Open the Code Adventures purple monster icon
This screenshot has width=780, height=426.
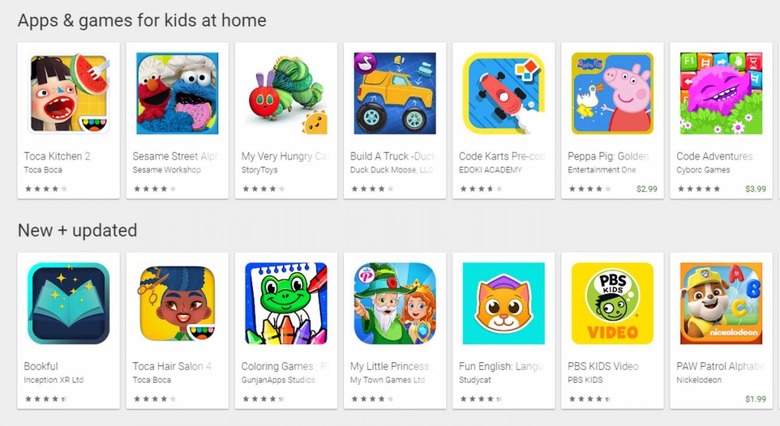tap(721, 93)
